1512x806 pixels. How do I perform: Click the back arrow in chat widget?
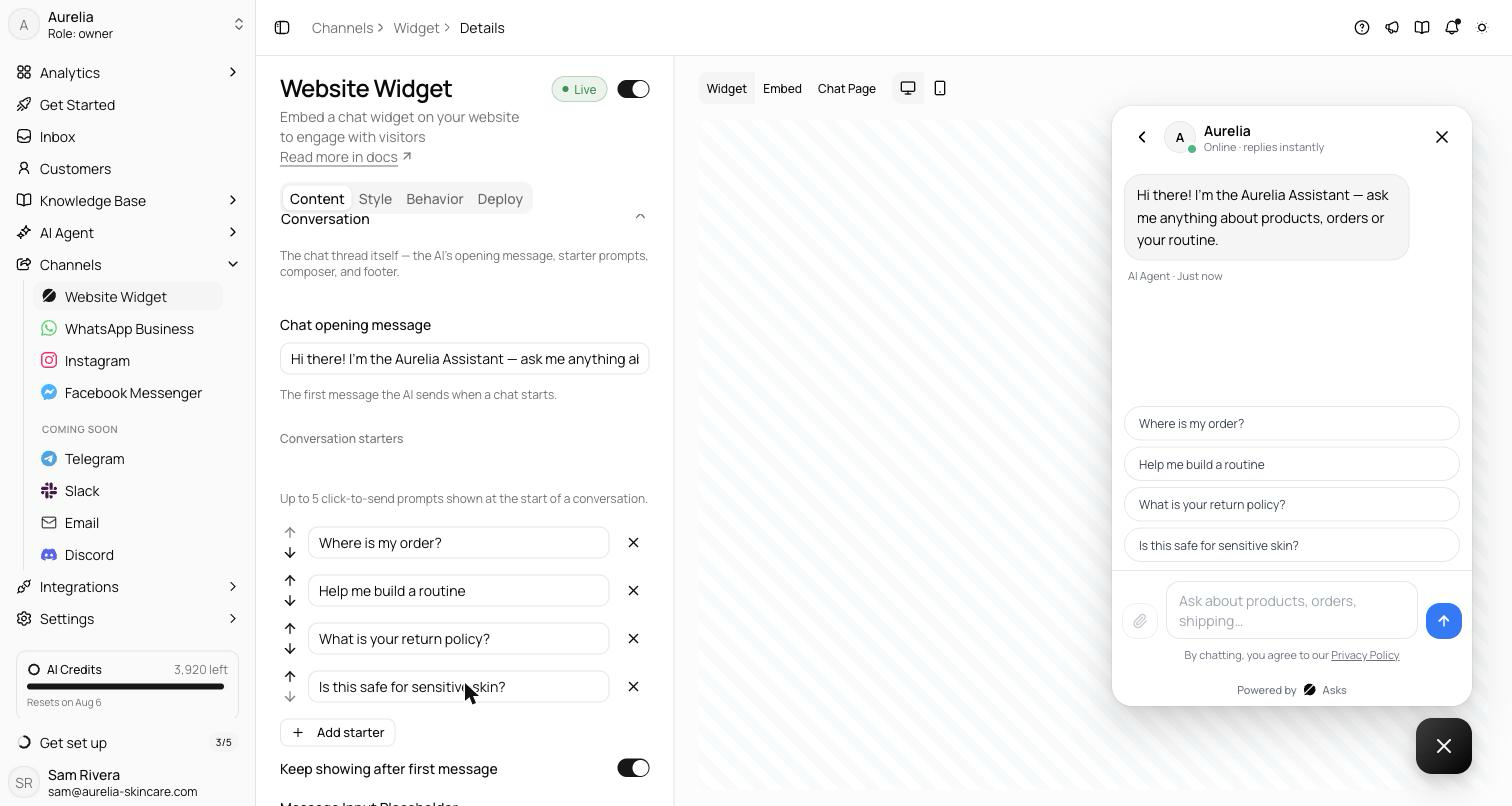pyautogui.click(x=1142, y=137)
